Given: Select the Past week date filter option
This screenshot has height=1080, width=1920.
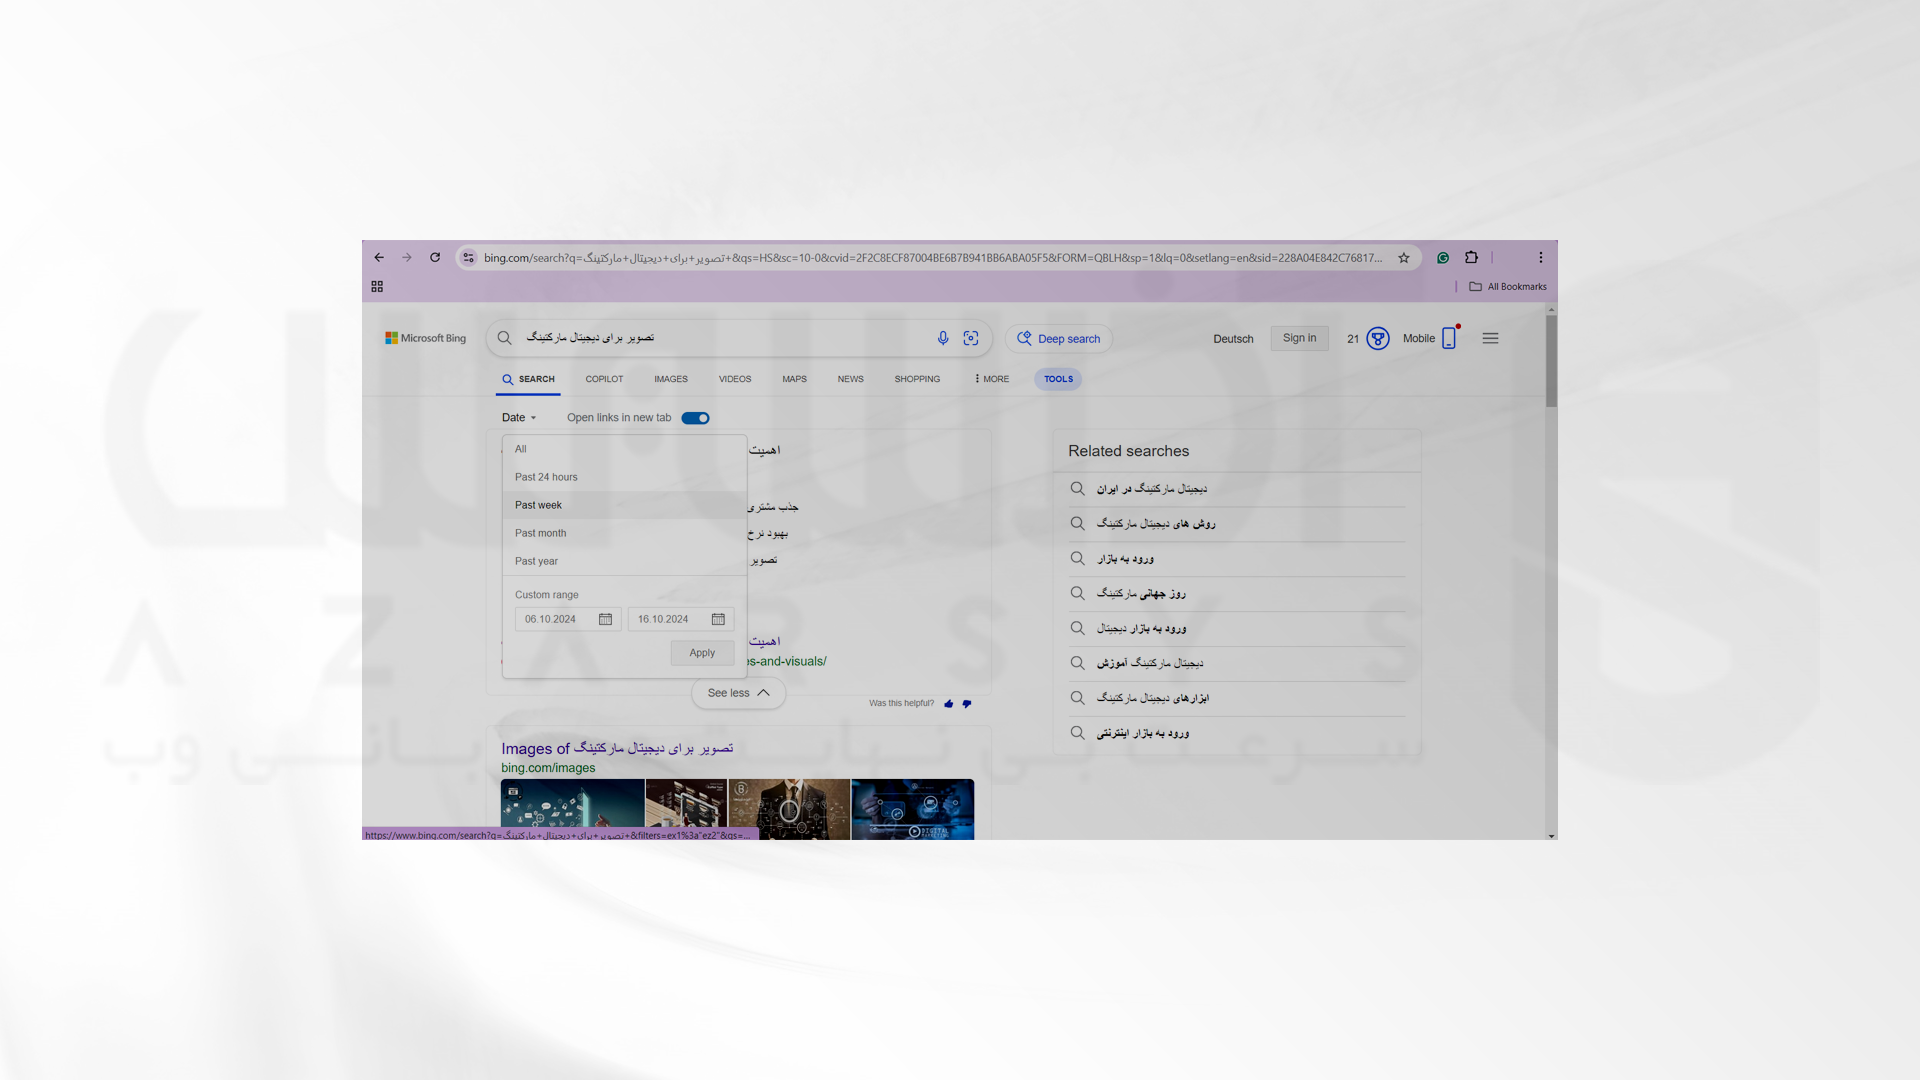Looking at the screenshot, I should pos(538,505).
